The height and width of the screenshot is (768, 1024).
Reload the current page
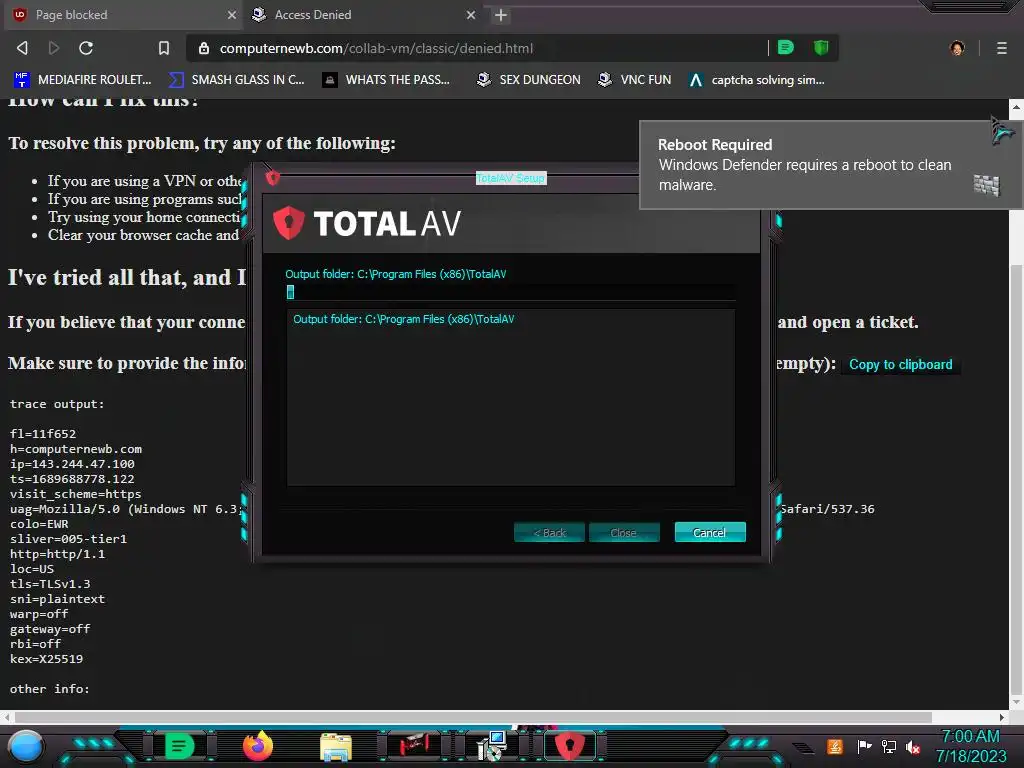tap(86, 48)
